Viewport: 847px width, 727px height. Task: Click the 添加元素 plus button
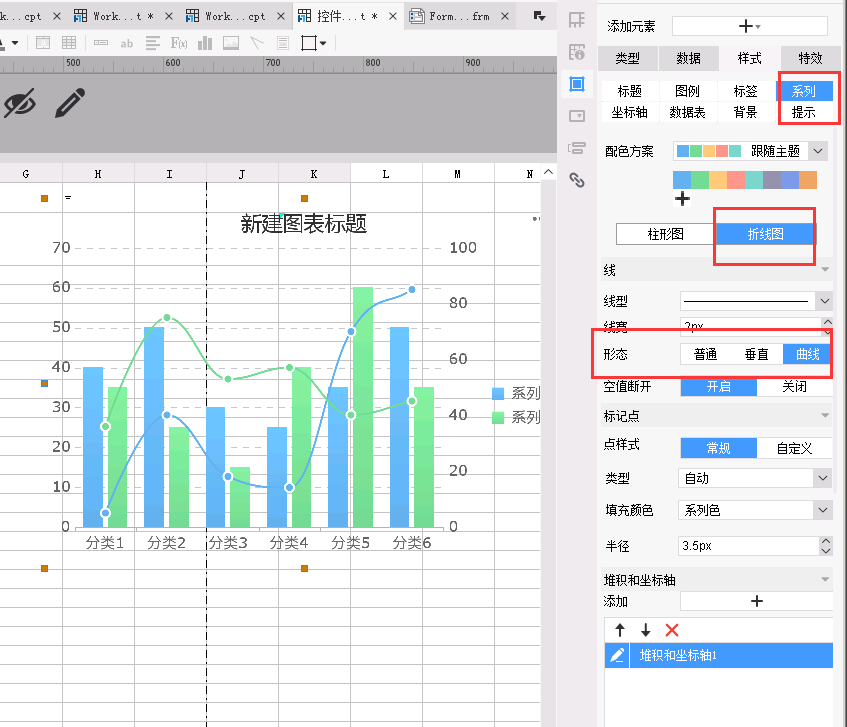pyautogui.click(x=749, y=26)
